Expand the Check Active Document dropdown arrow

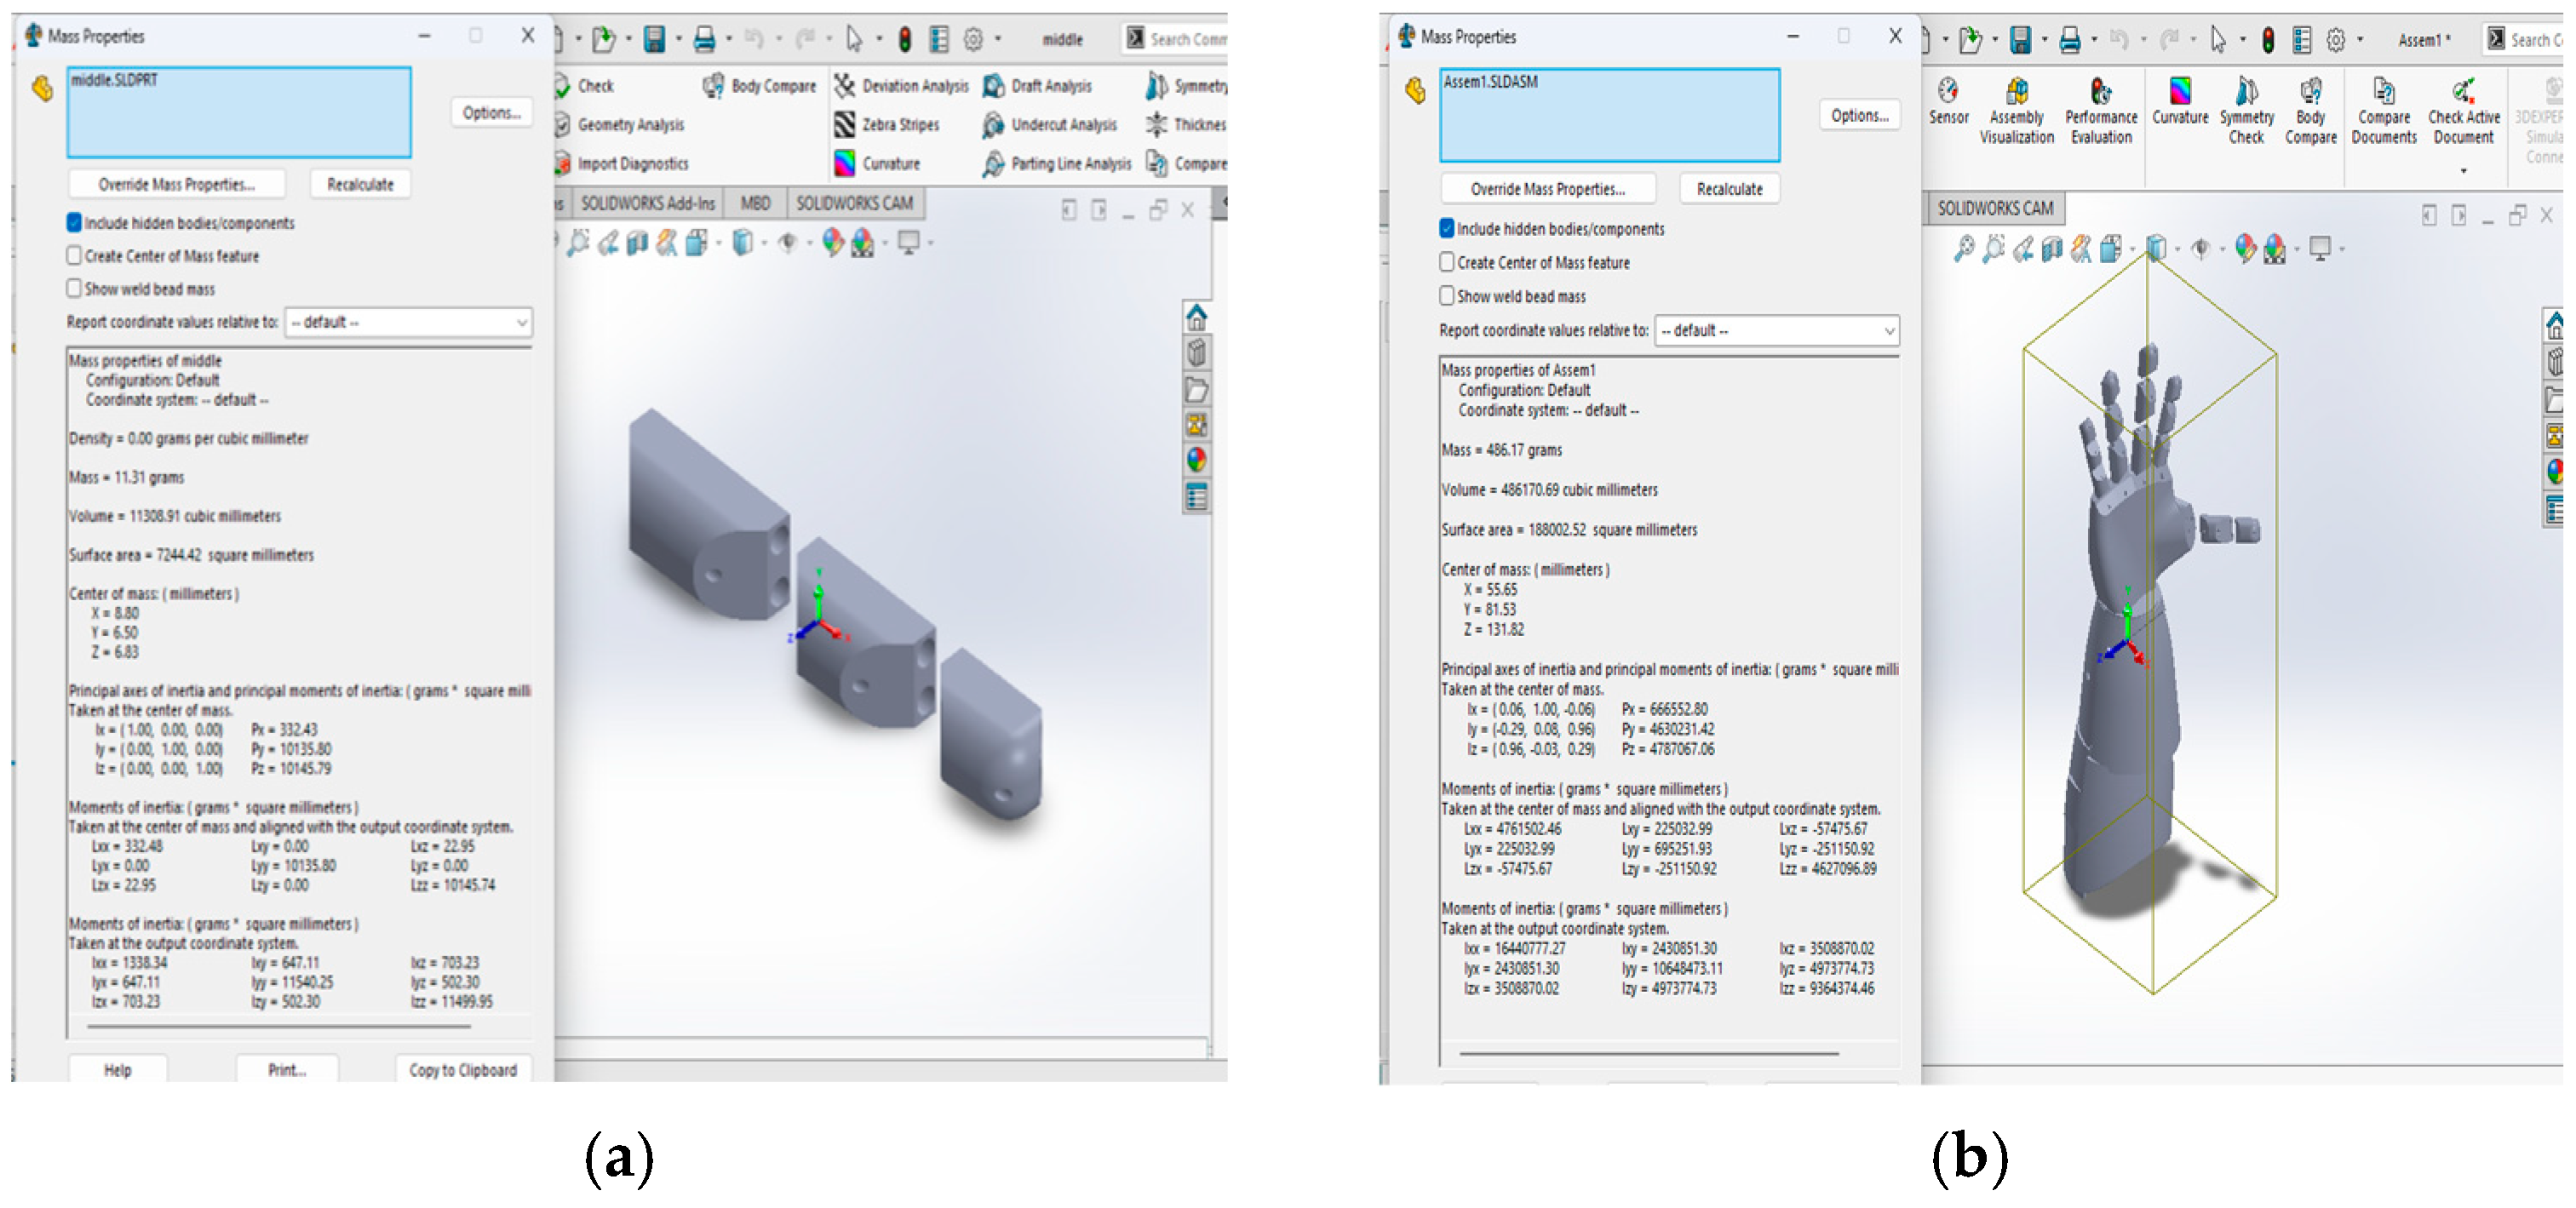[2463, 171]
